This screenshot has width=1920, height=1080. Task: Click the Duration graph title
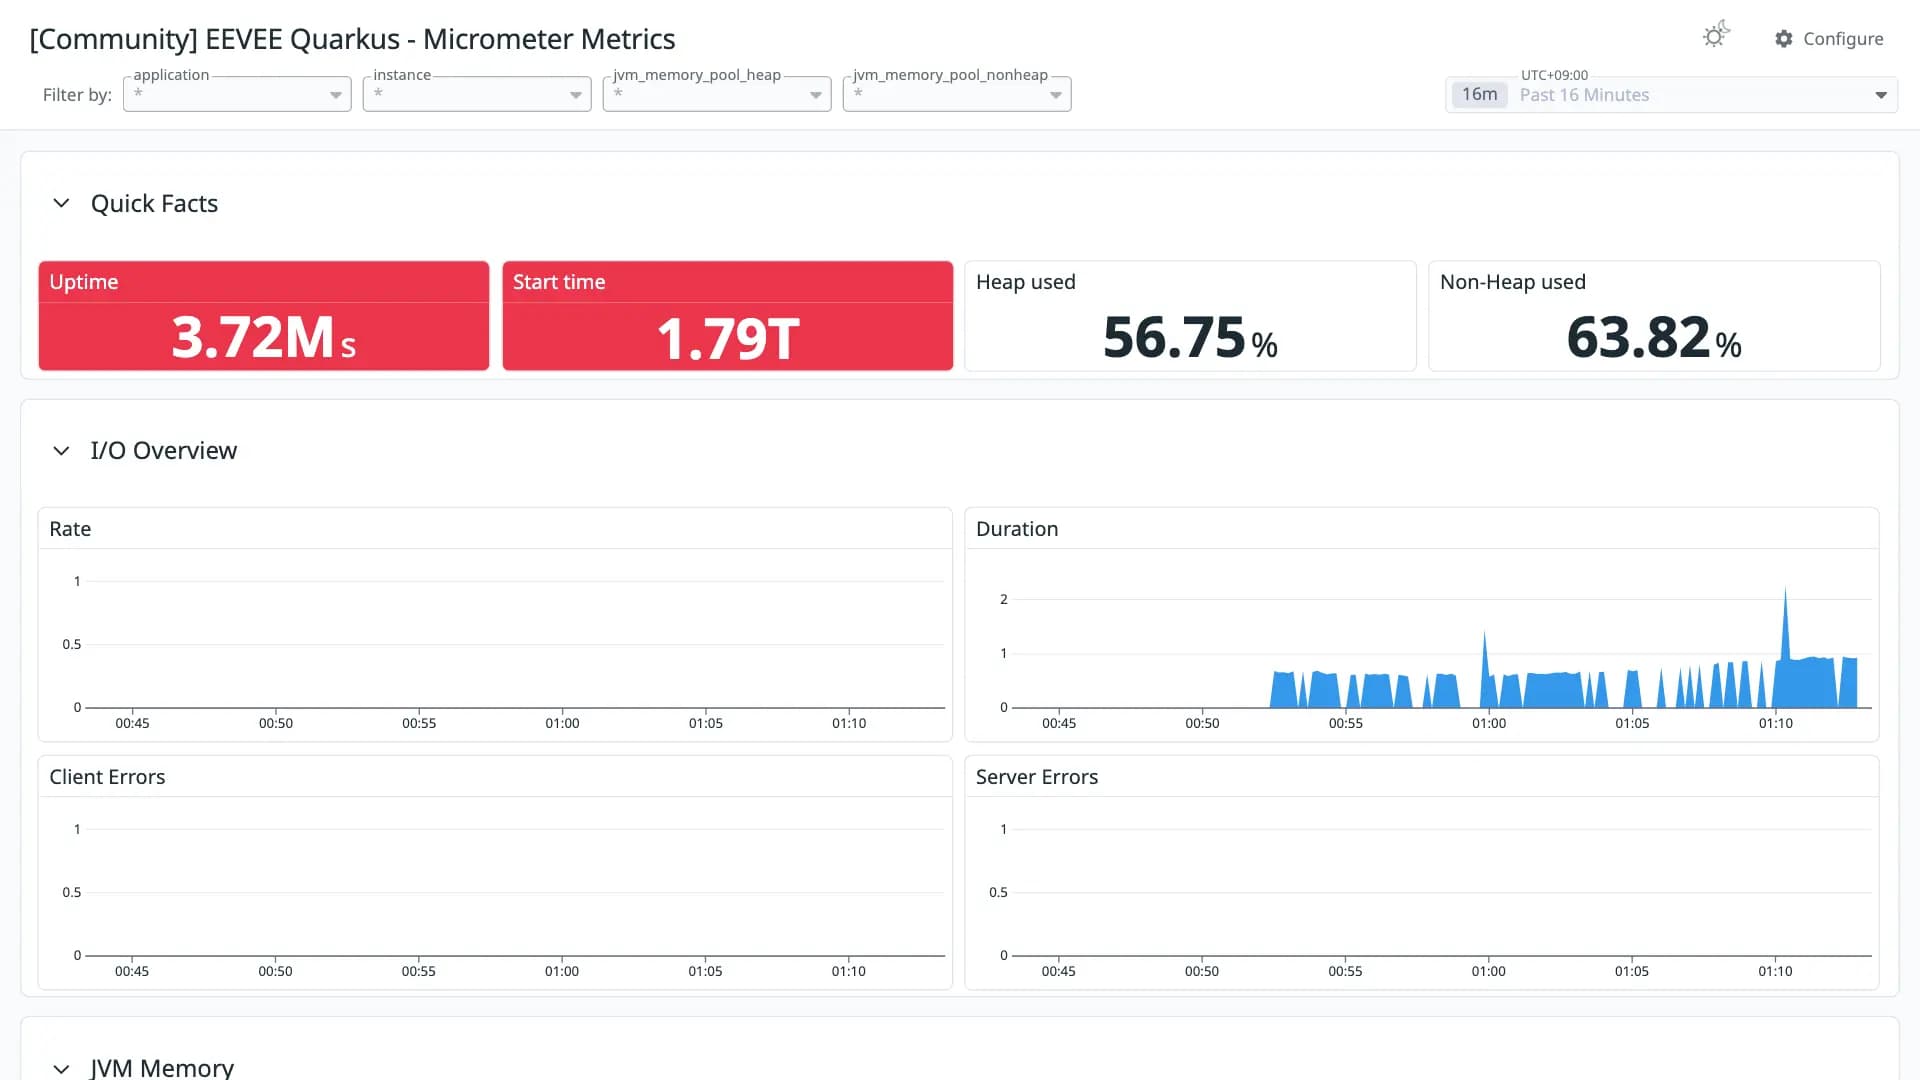coord(1017,529)
